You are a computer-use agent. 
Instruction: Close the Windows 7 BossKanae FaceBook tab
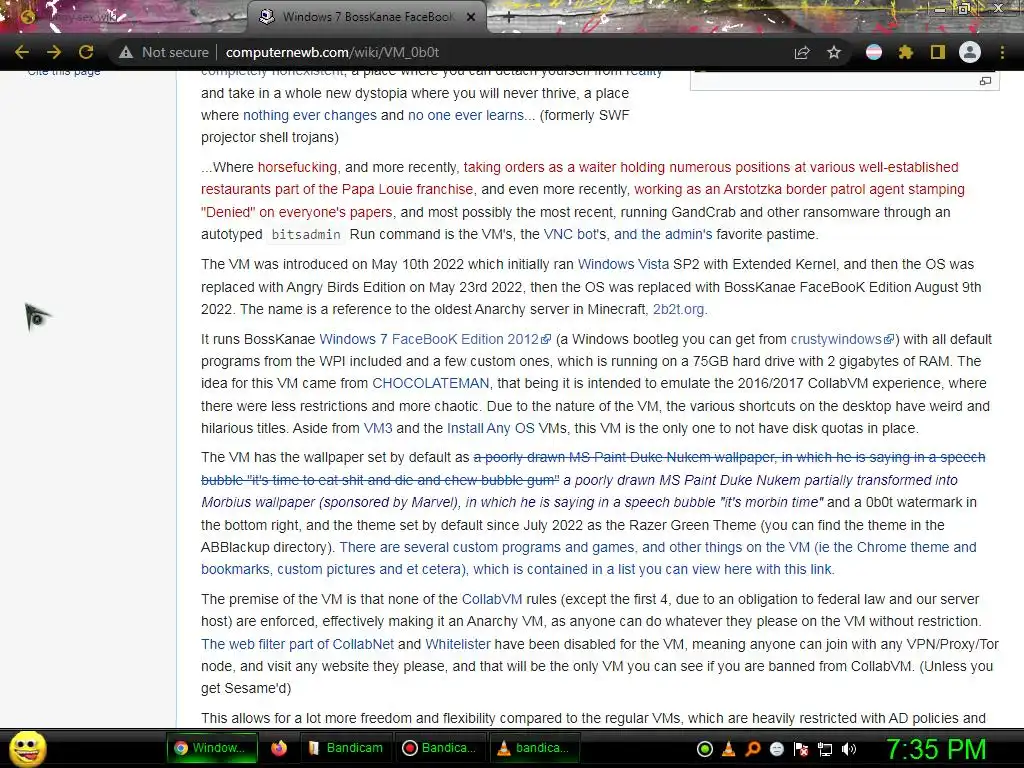(x=471, y=17)
